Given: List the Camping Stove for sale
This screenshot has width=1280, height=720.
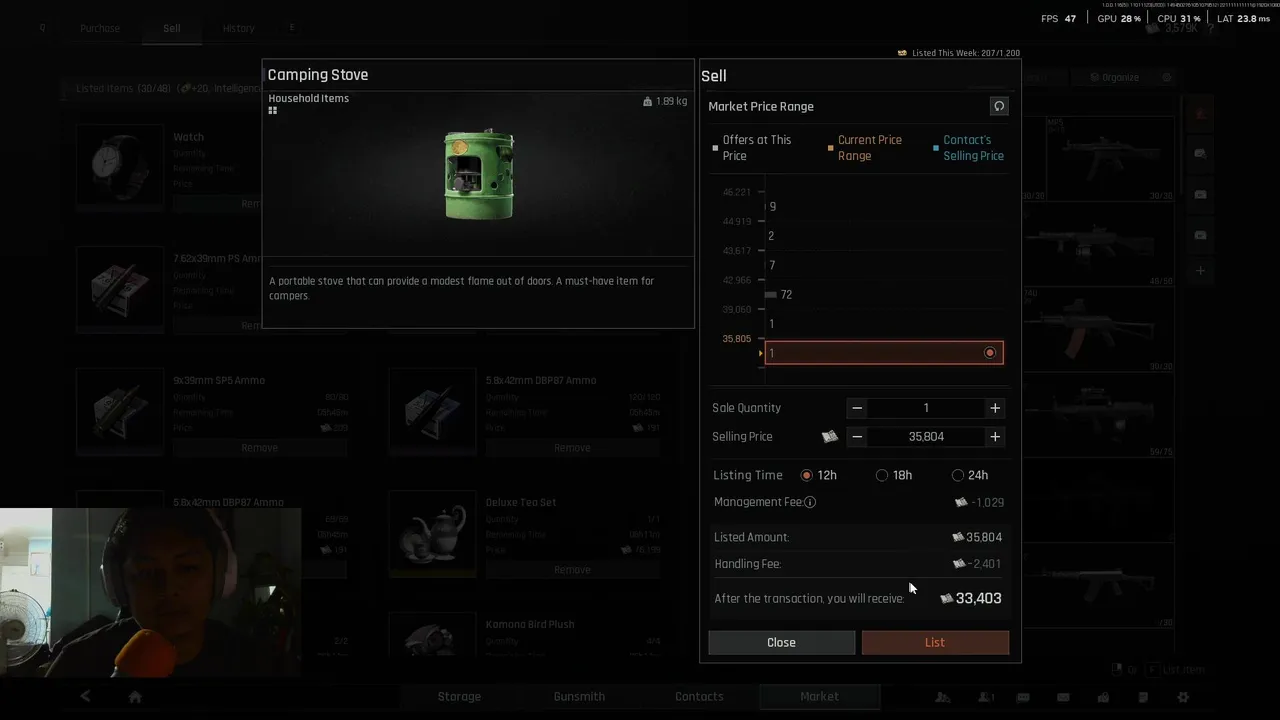Looking at the screenshot, I should tap(935, 642).
